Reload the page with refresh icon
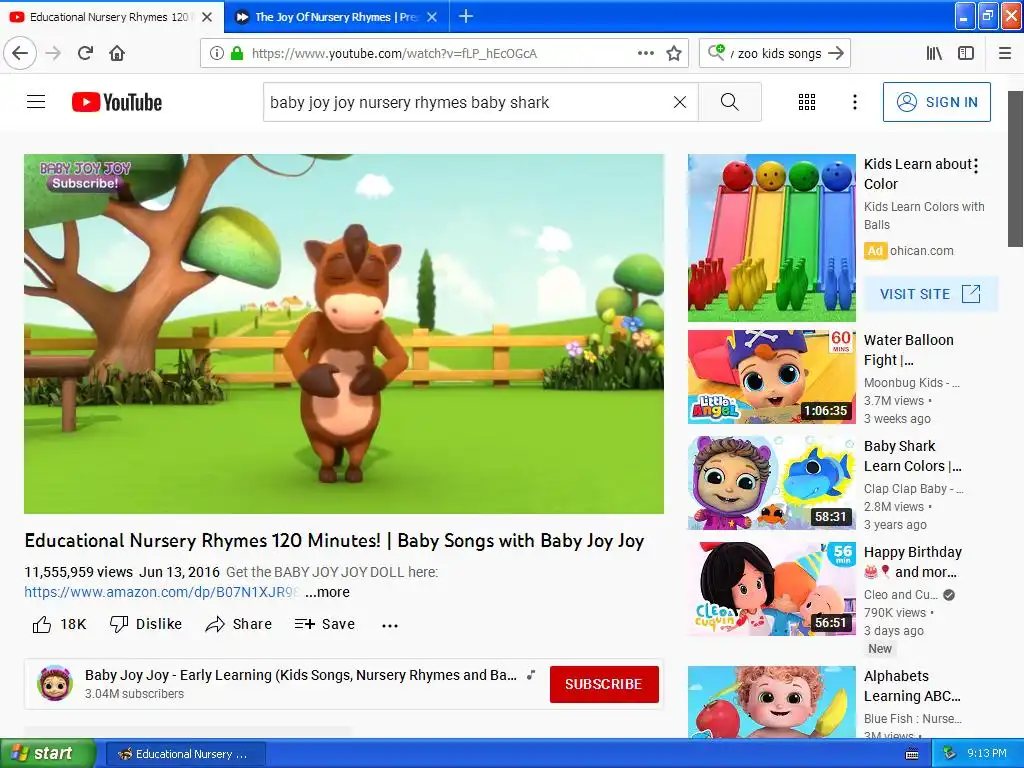1024x768 pixels. pyautogui.click(x=86, y=53)
